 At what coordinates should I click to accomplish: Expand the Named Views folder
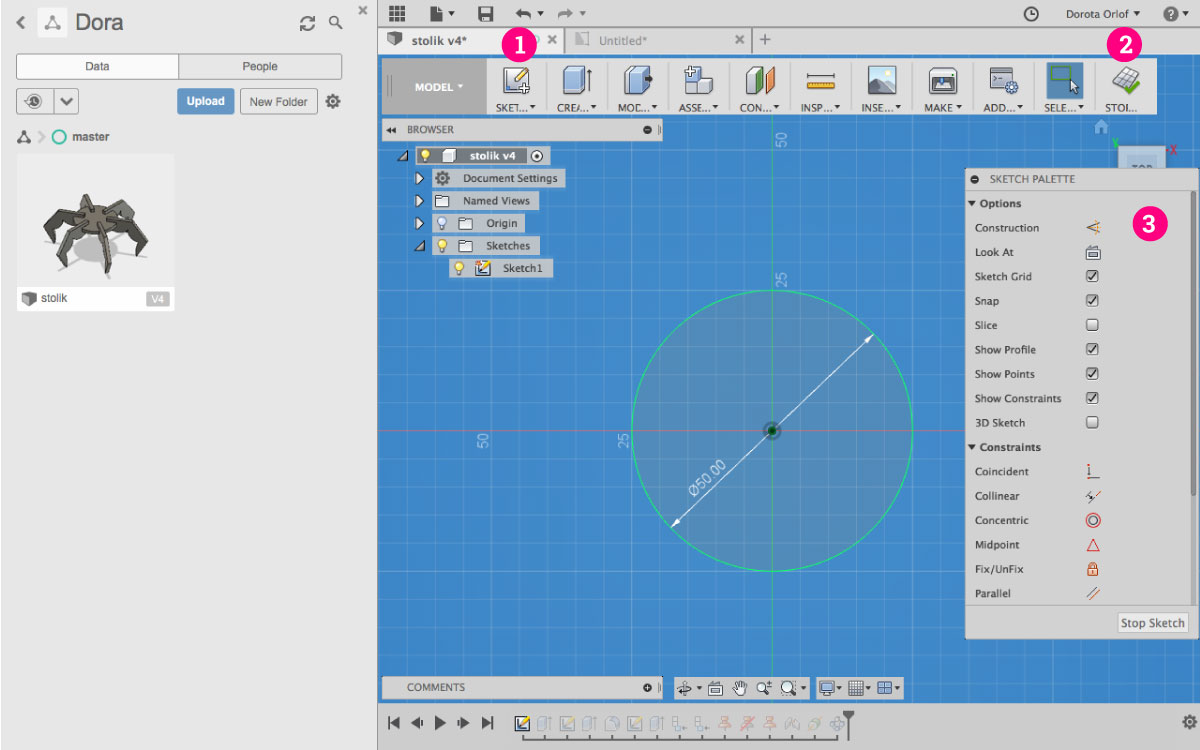click(420, 200)
